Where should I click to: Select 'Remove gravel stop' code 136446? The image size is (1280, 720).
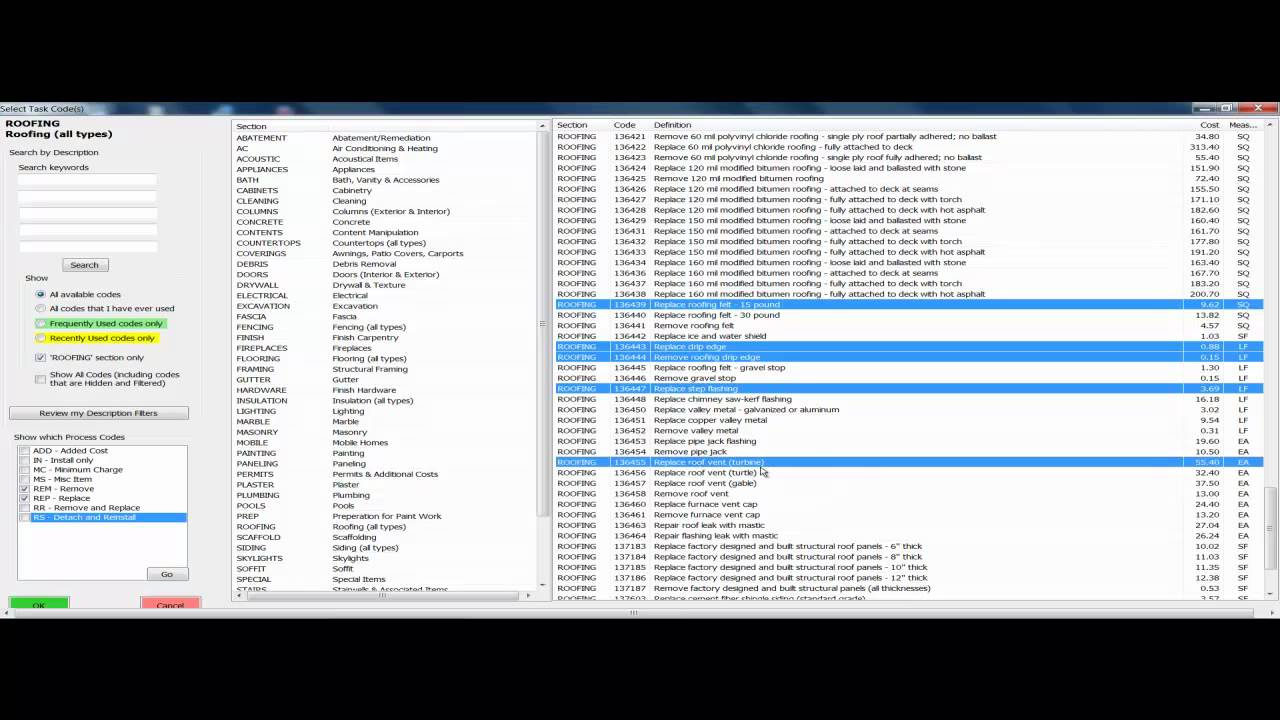(909, 378)
